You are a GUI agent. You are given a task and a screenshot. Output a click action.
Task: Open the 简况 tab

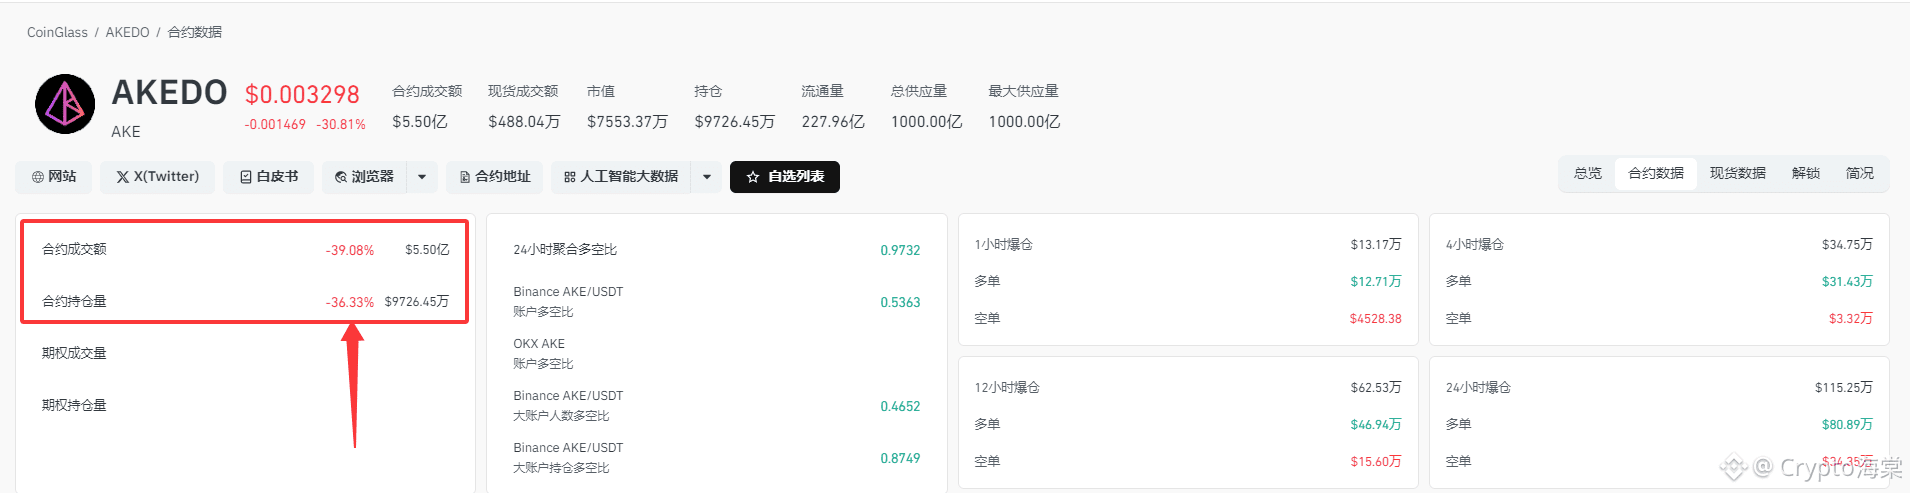[x=1860, y=174]
